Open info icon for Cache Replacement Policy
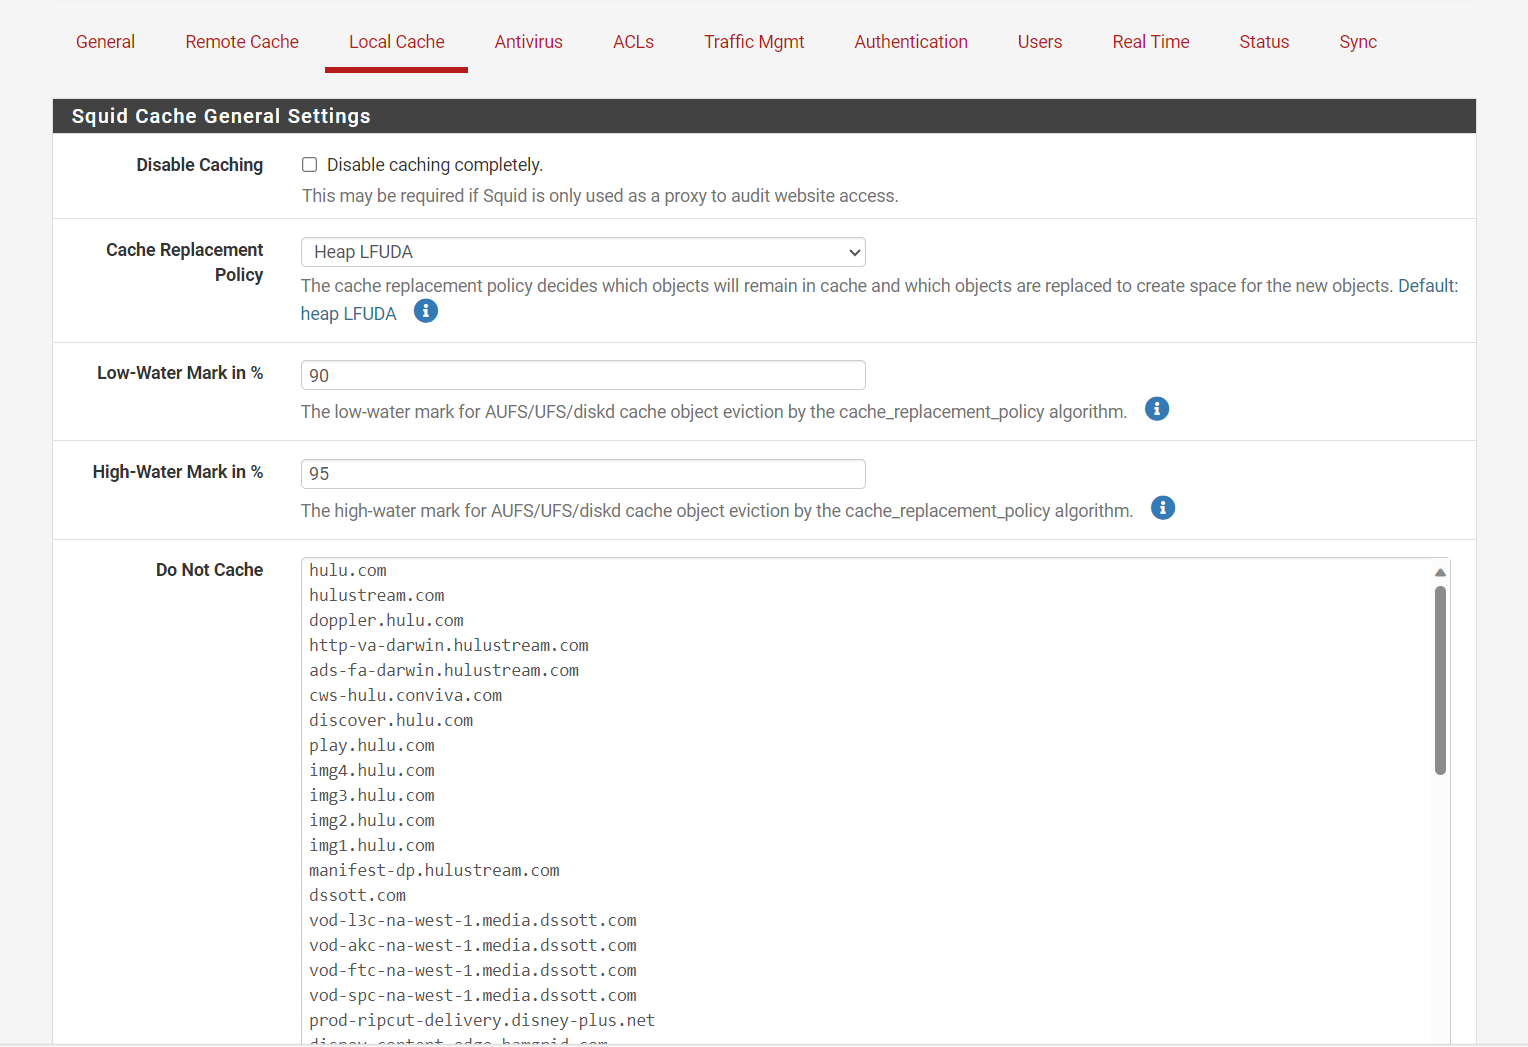The height and width of the screenshot is (1047, 1528). pyautogui.click(x=426, y=311)
